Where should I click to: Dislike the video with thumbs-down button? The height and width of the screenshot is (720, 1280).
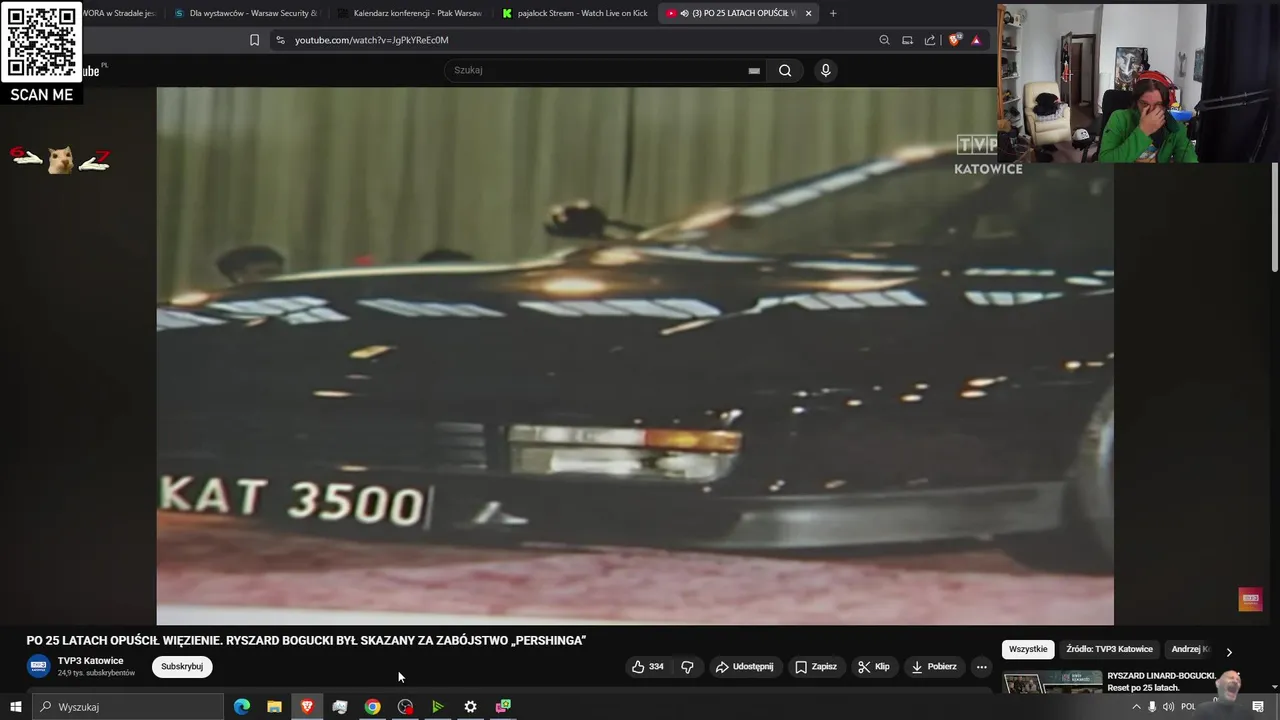[687, 666]
